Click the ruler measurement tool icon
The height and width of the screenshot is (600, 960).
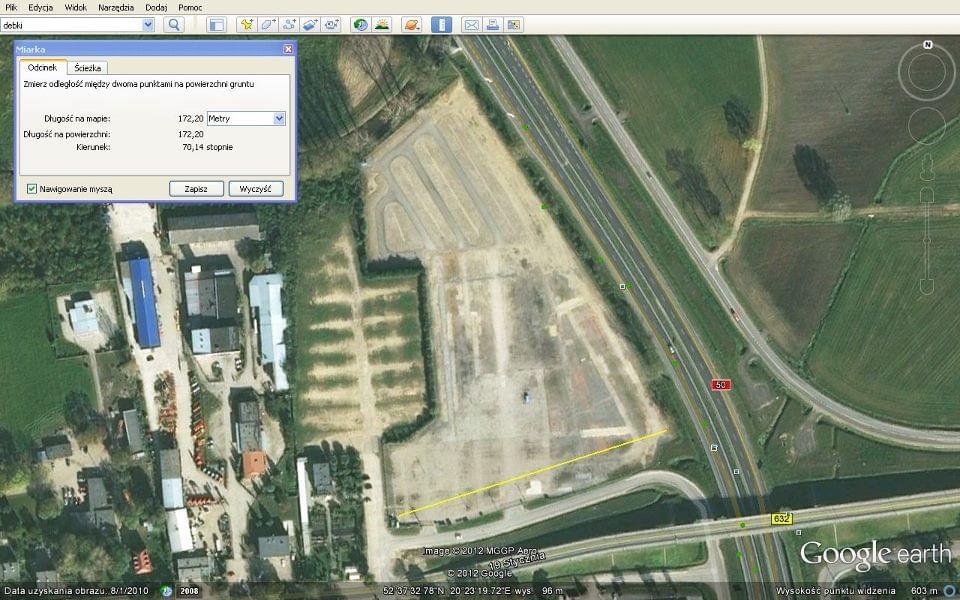(441, 24)
